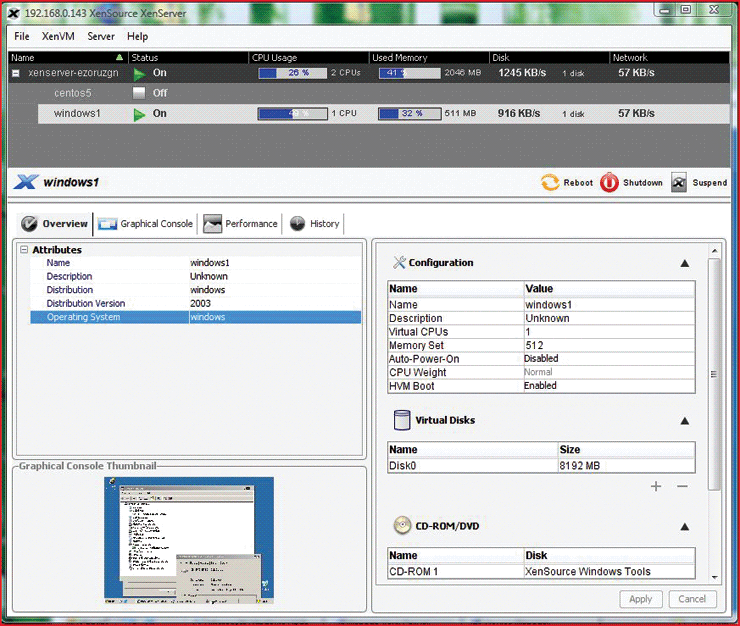740x626 pixels.
Task: Collapse the Configuration section triangle
Action: coord(685,263)
